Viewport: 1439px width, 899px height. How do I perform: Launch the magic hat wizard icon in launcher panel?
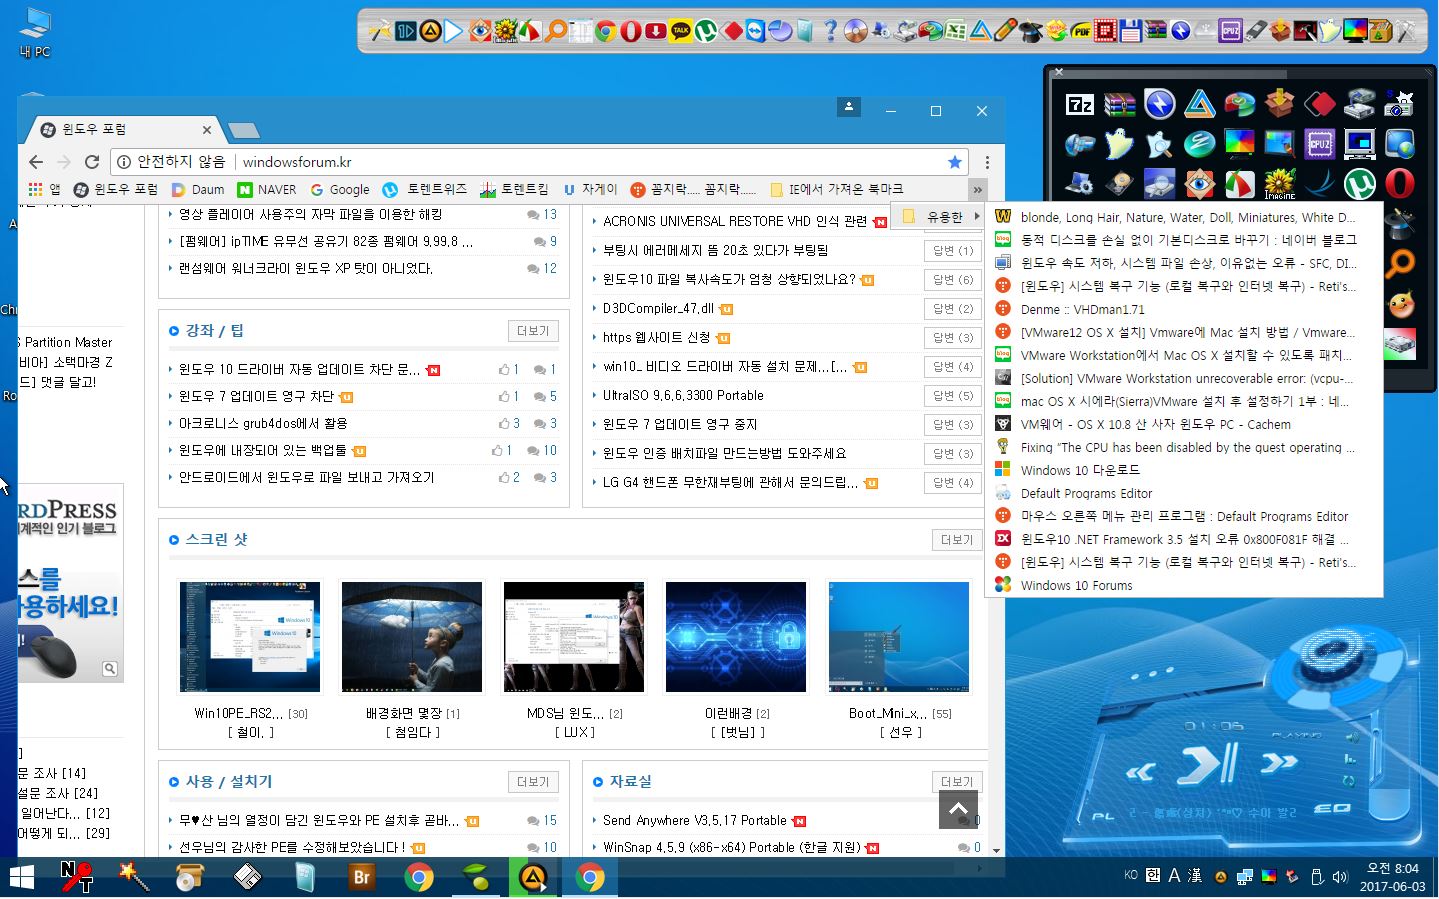click(1400, 224)
